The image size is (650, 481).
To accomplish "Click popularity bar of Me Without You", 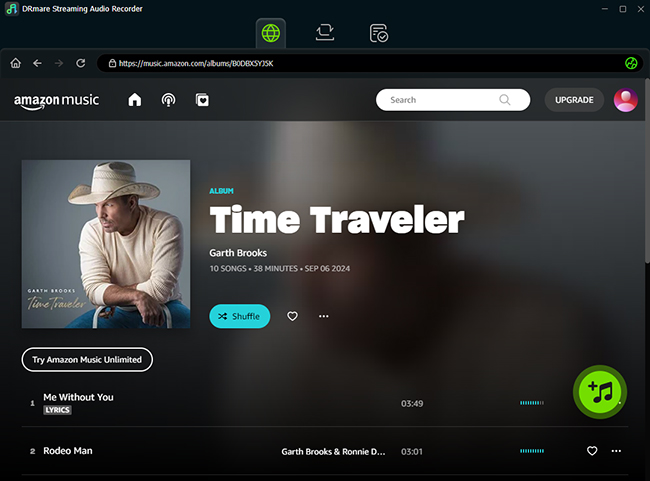I will 532,403.
